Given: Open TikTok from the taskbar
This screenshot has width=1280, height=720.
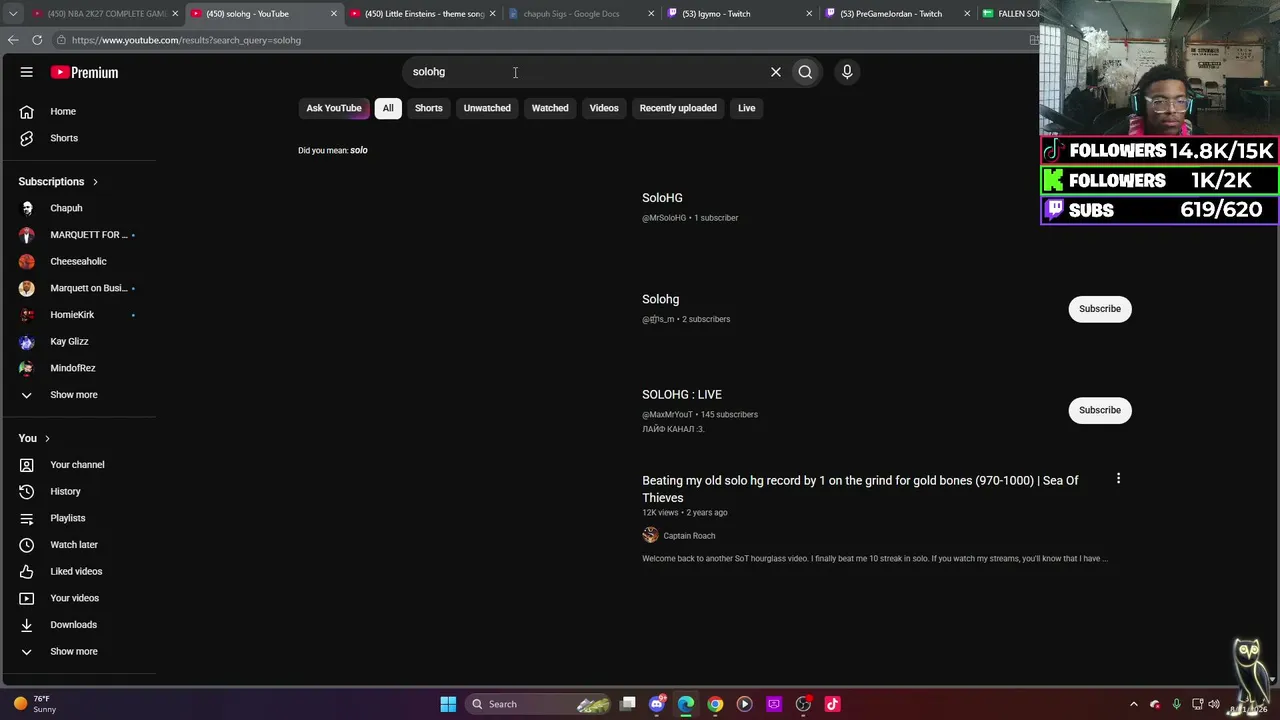Looking at the screenshot, I should 832,704.
